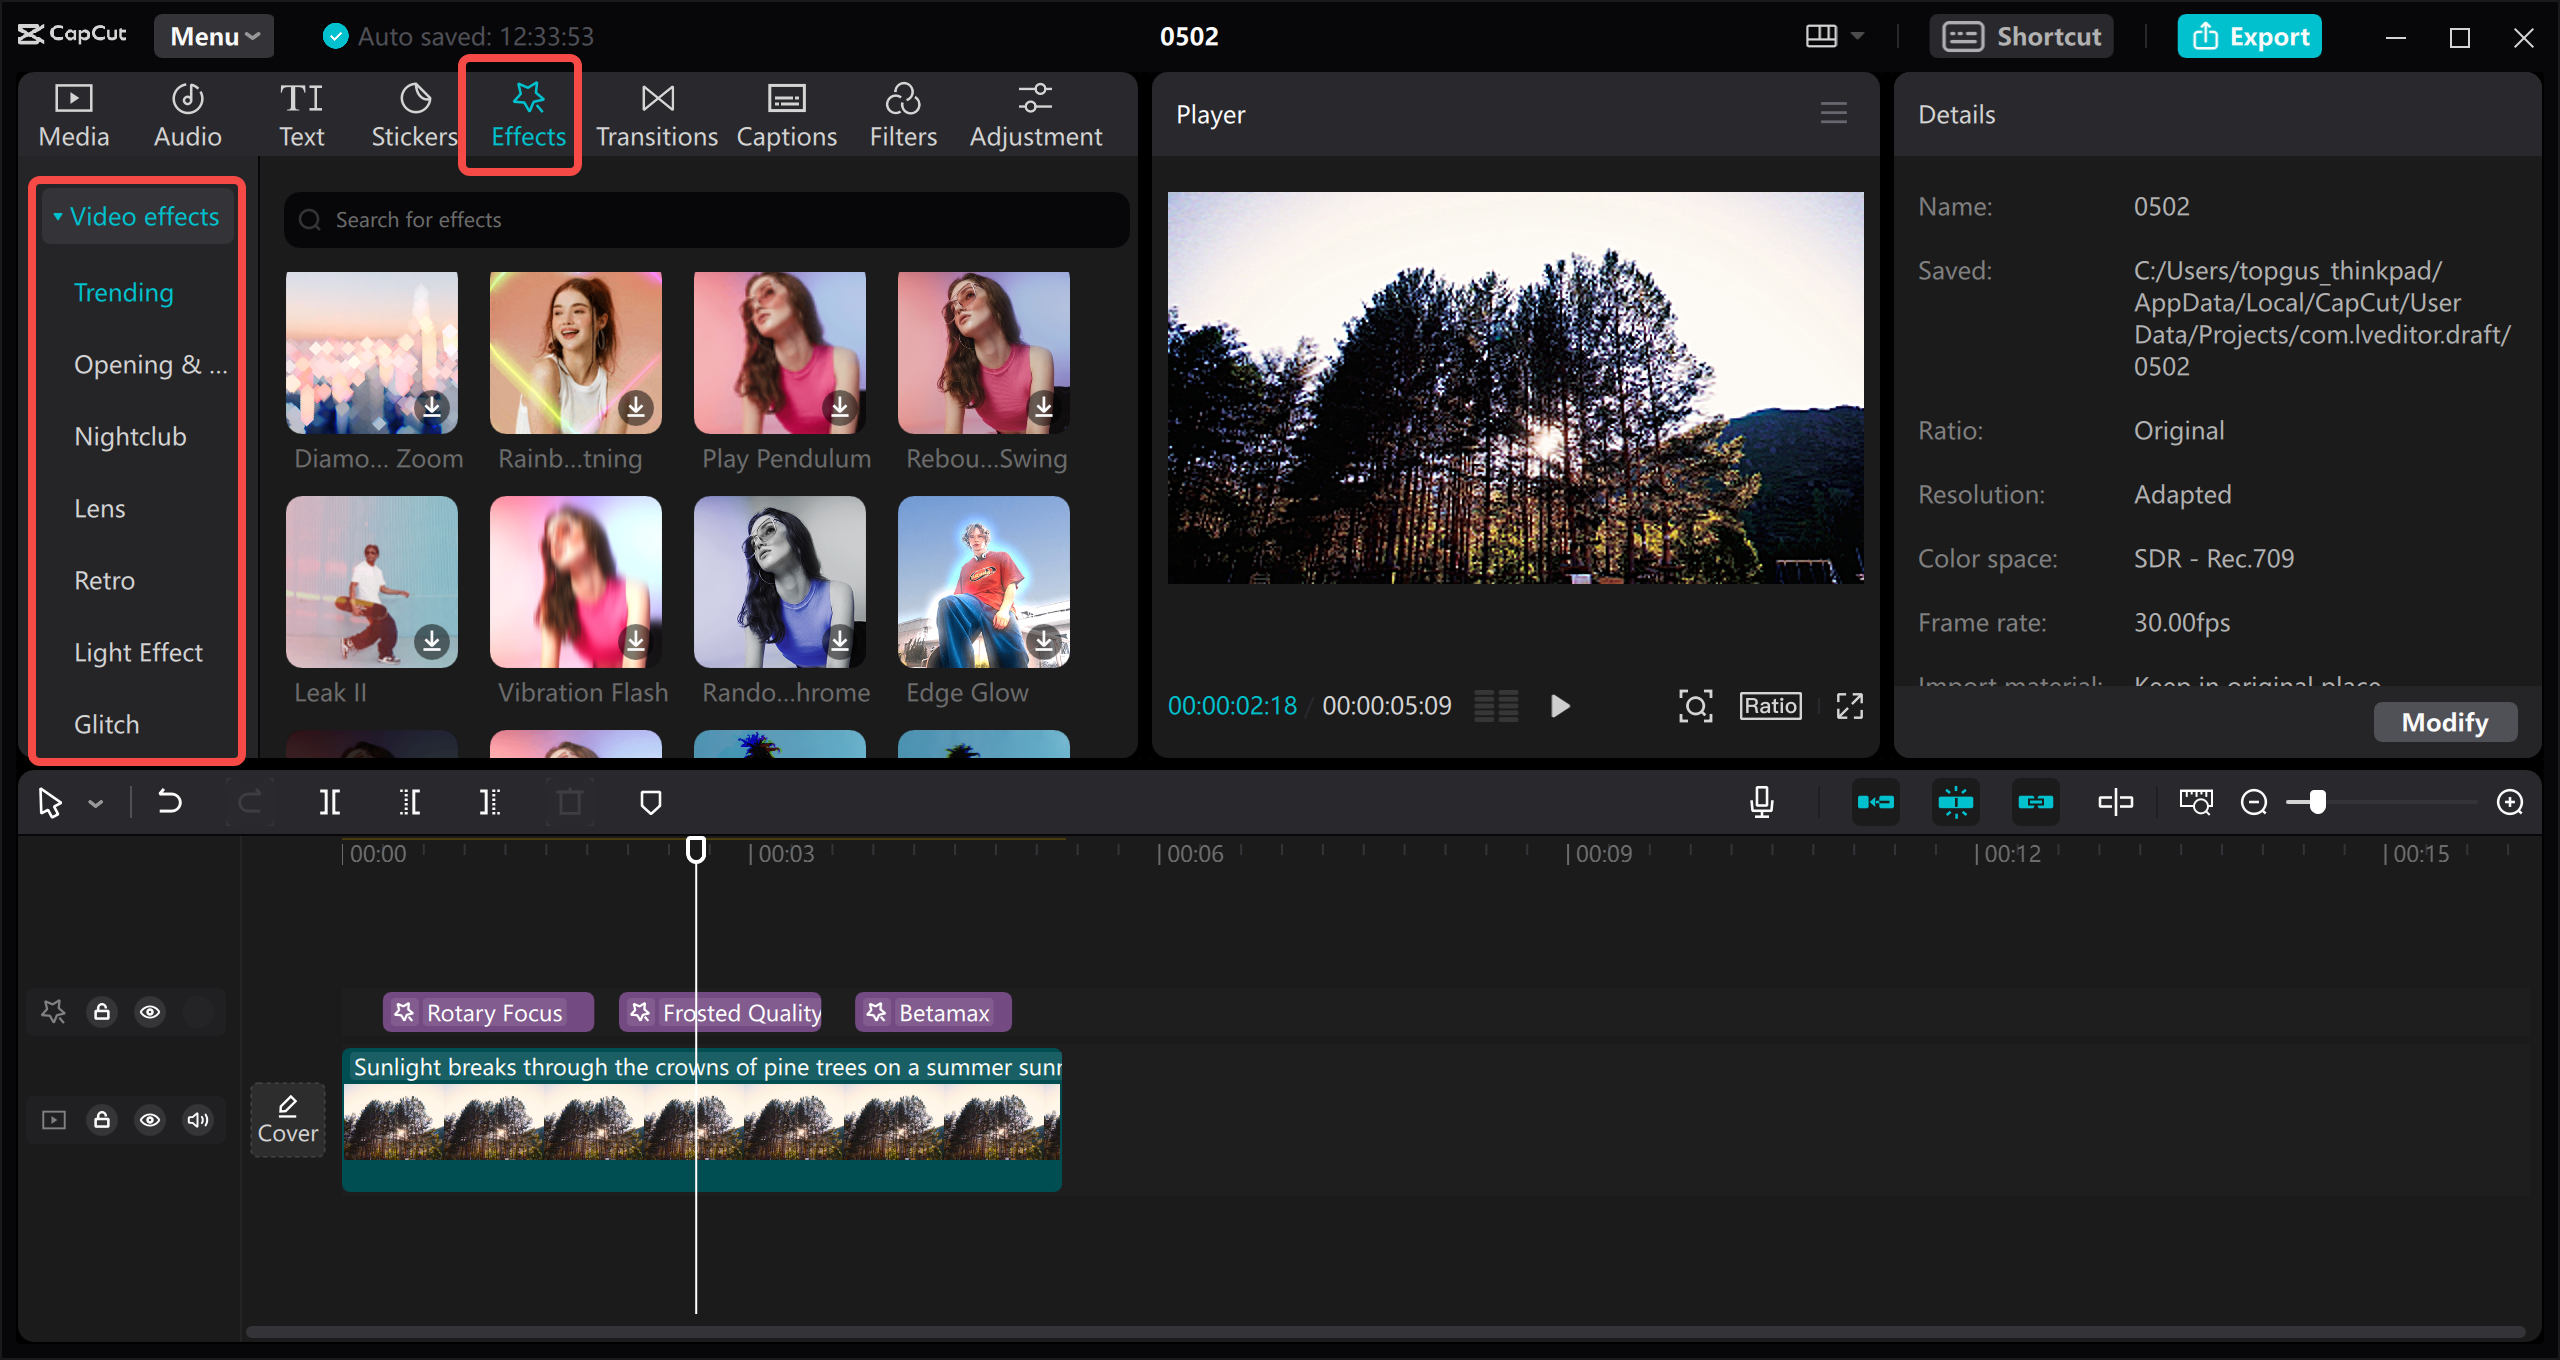Click Export button to render project
The image size is (2560, 1360).
[2250, 34]
